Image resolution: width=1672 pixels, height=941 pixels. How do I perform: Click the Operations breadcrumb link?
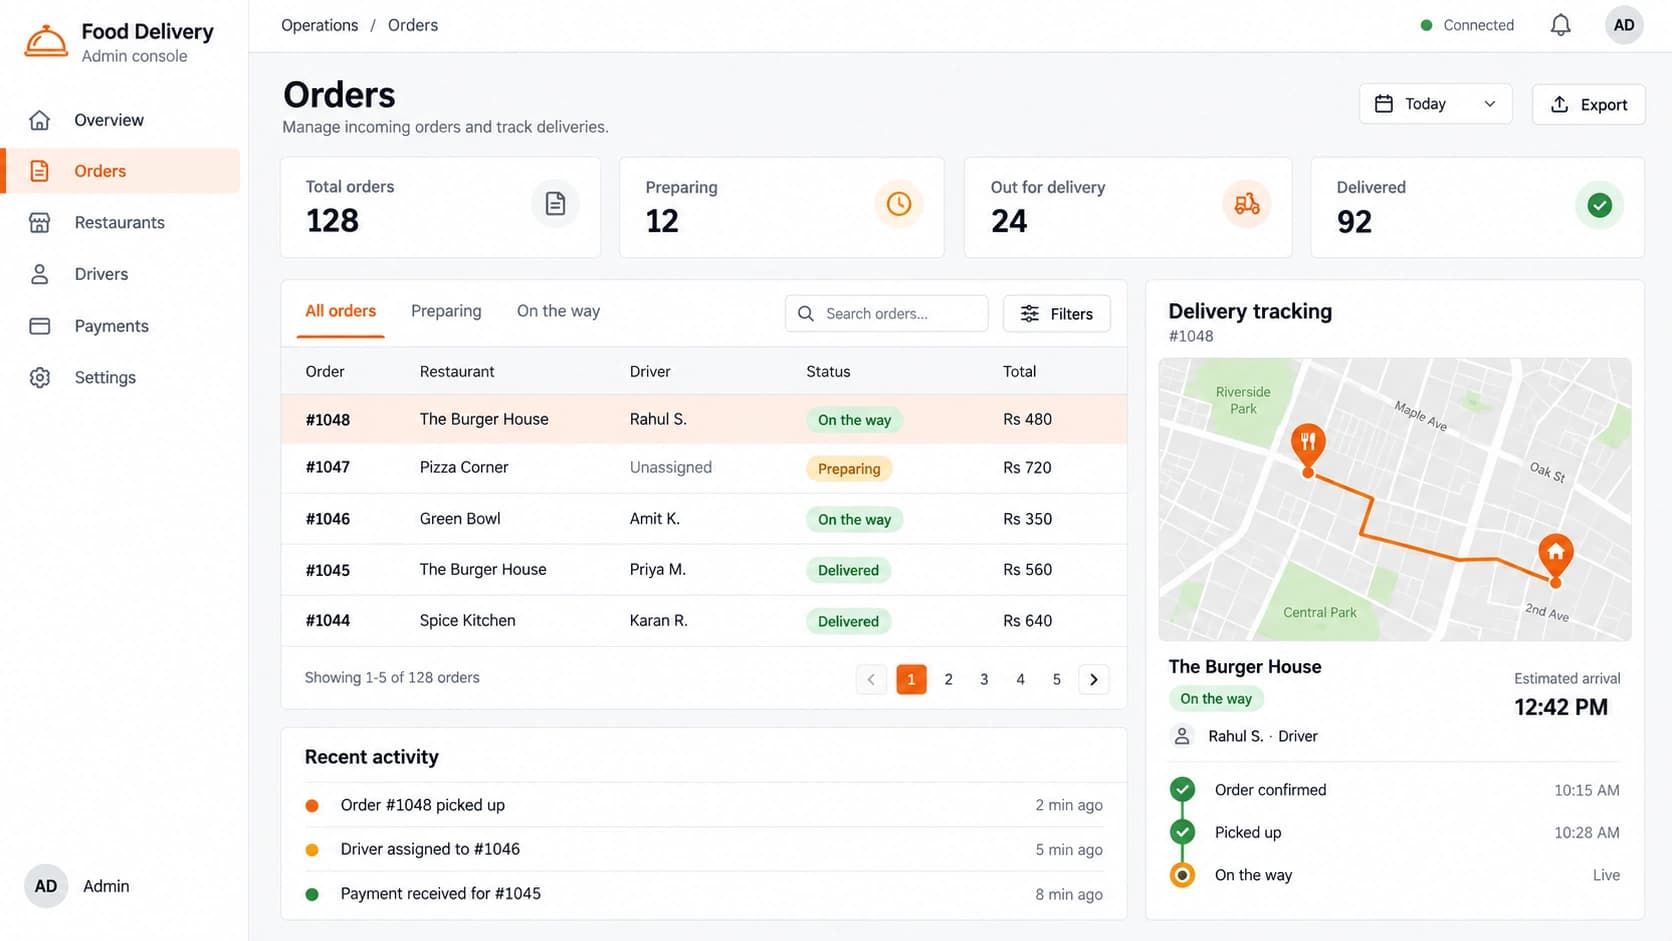coord(319,25)
